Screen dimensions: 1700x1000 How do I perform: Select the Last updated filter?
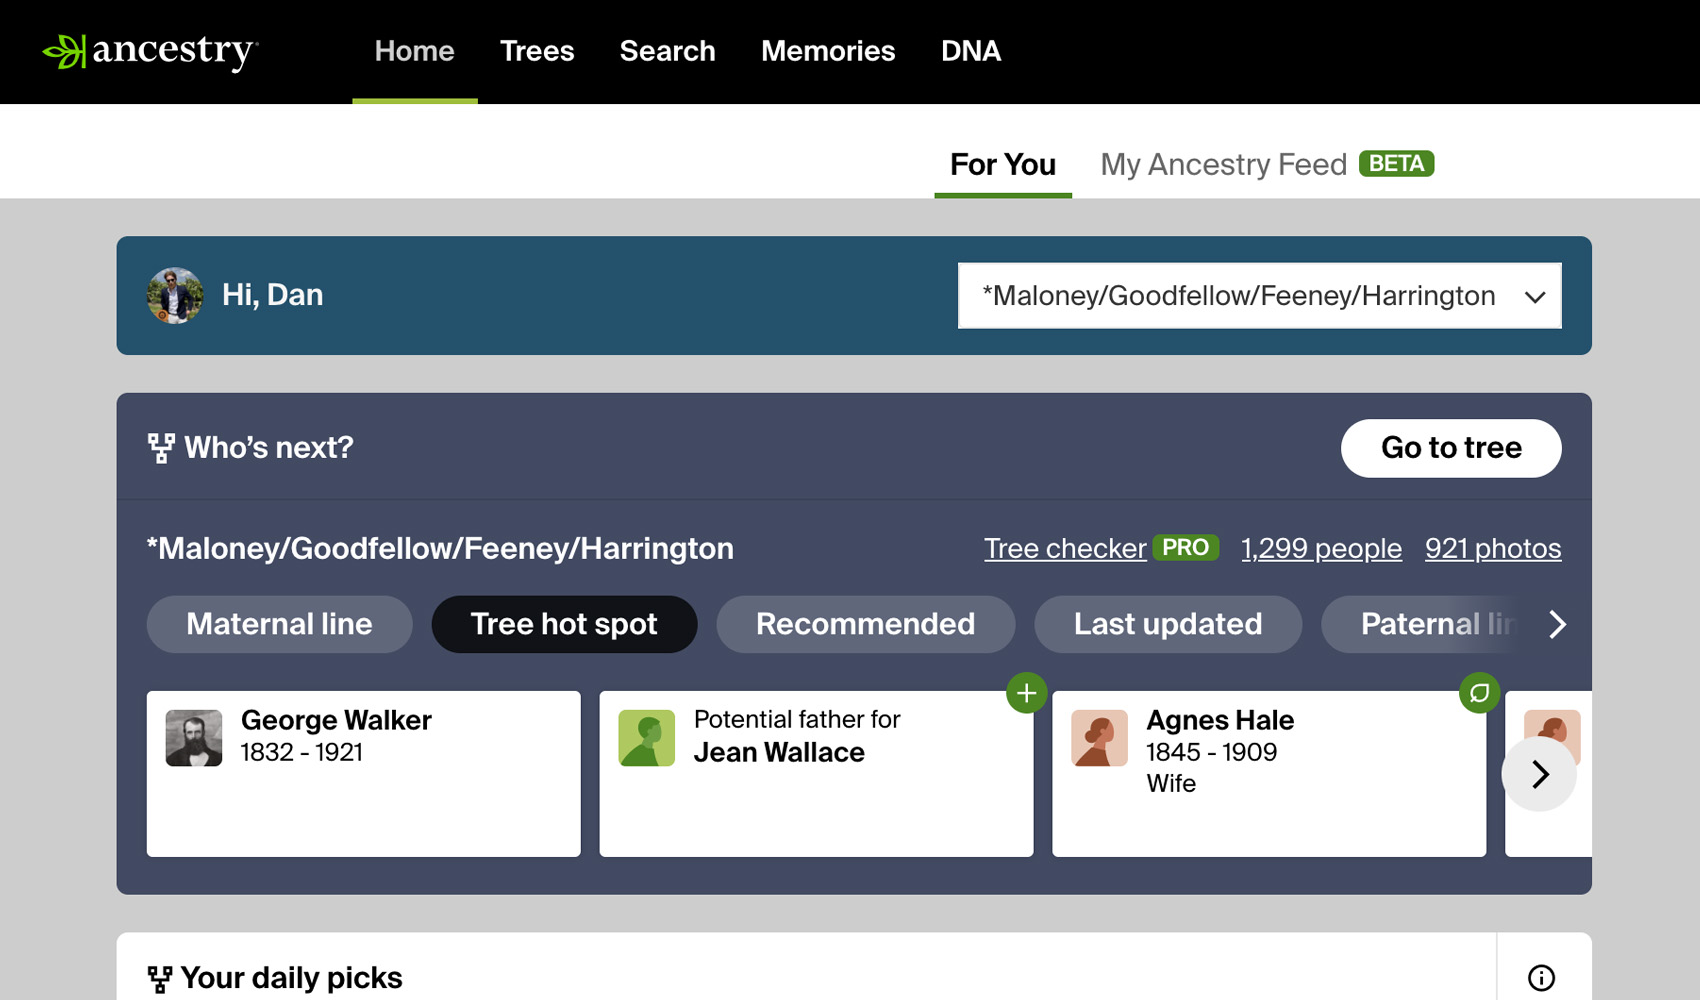click(x=1168, y=624)
